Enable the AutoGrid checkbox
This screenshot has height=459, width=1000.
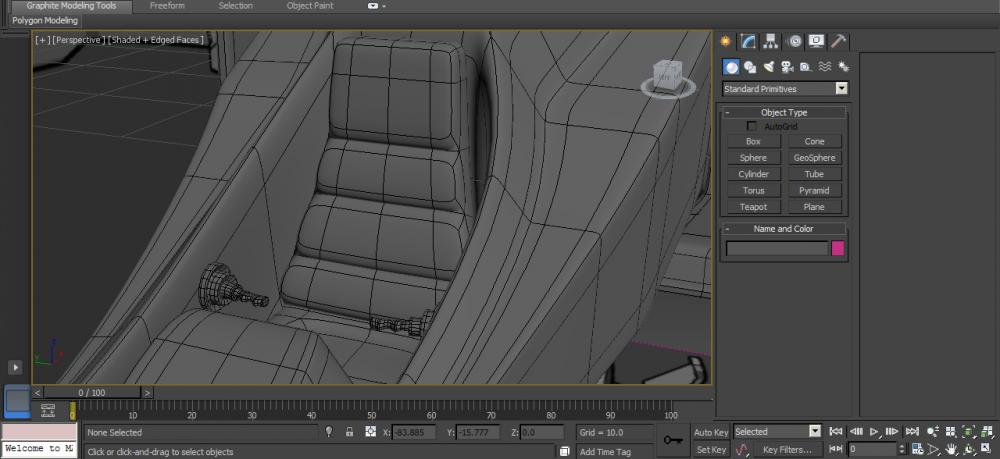coord(752,127)
